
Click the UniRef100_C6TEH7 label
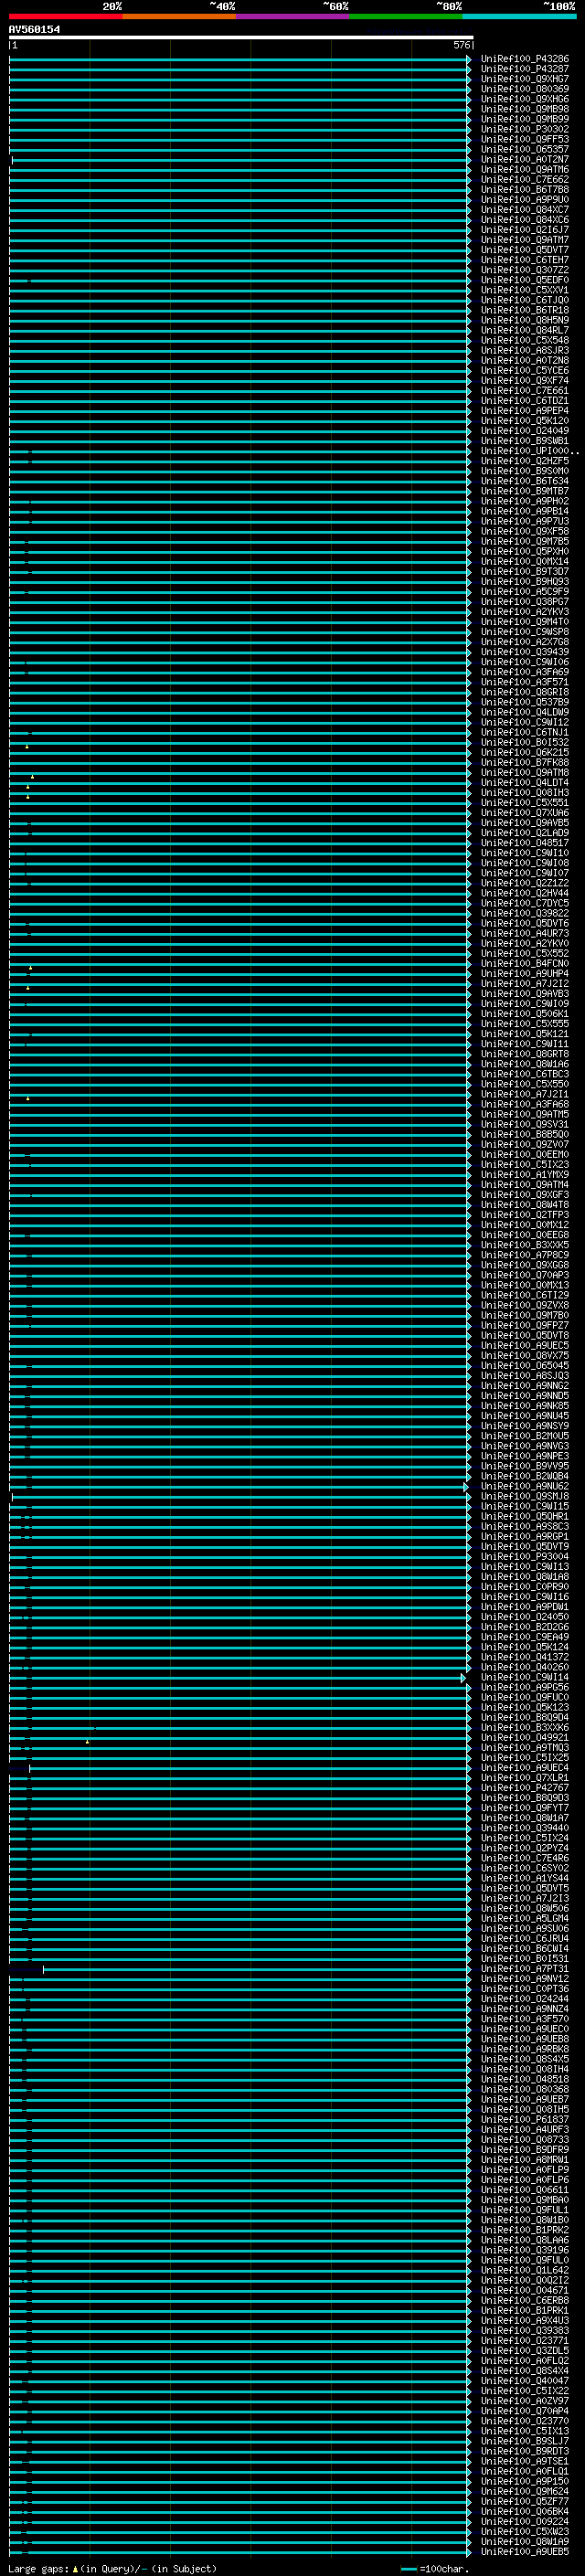[524, 260]
